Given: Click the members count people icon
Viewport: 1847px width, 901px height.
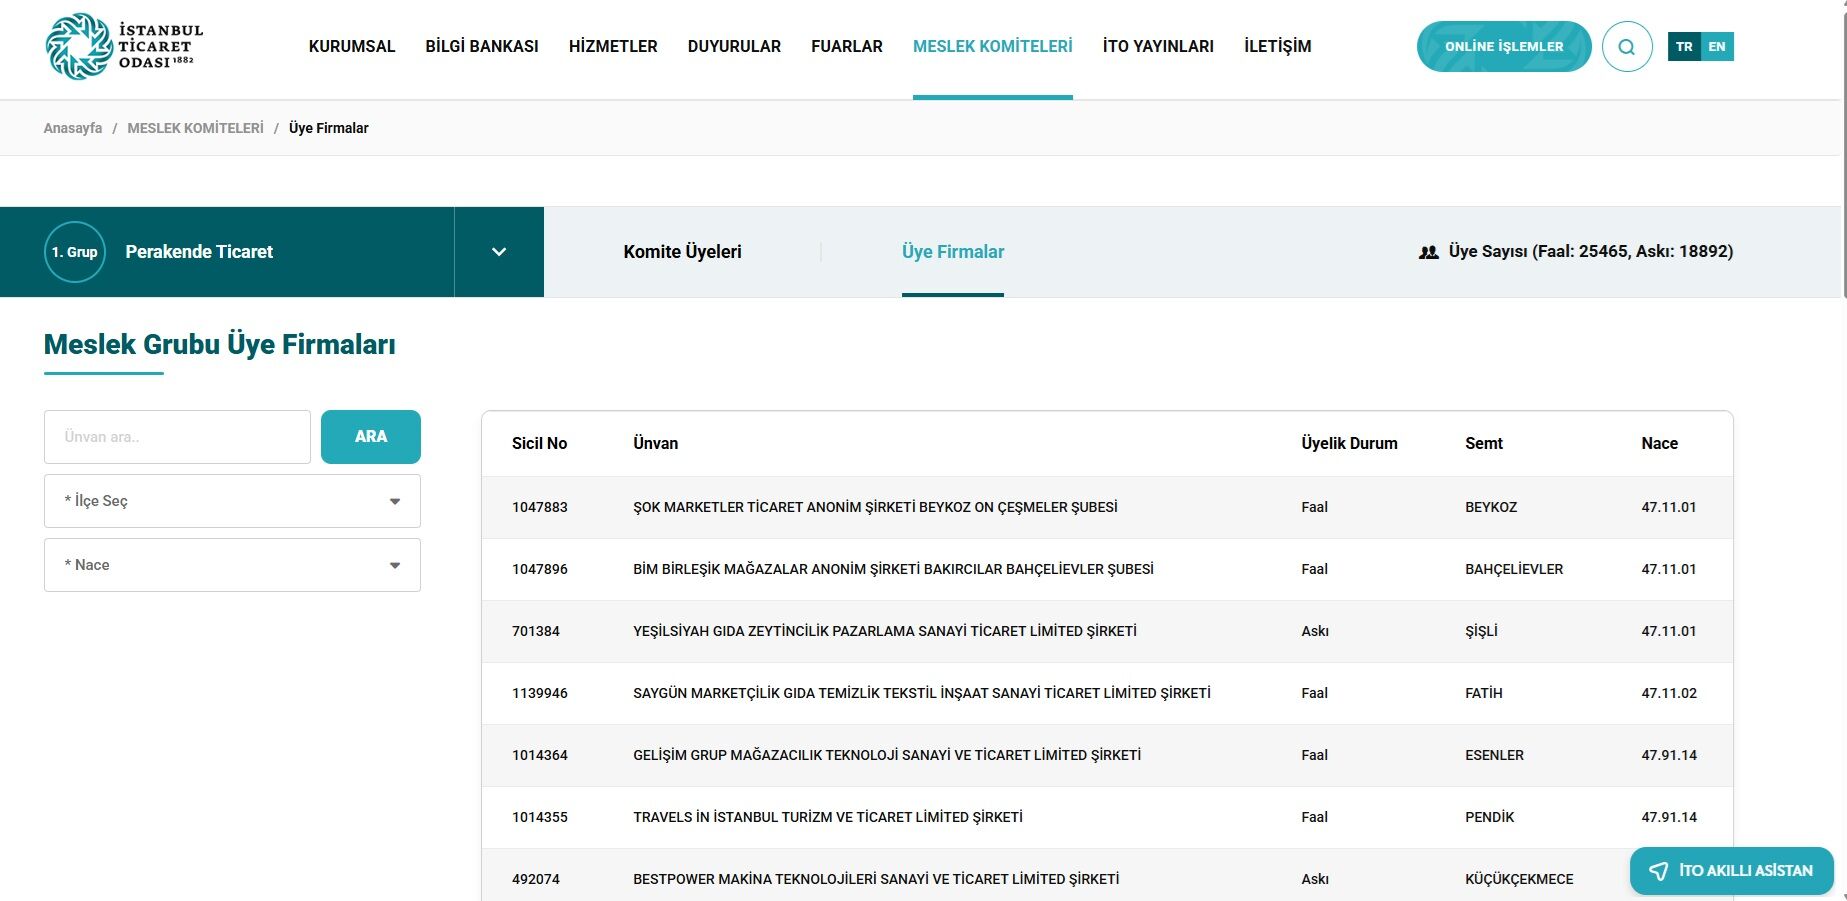Looking at the screenshot, I should pos(1428,253).
